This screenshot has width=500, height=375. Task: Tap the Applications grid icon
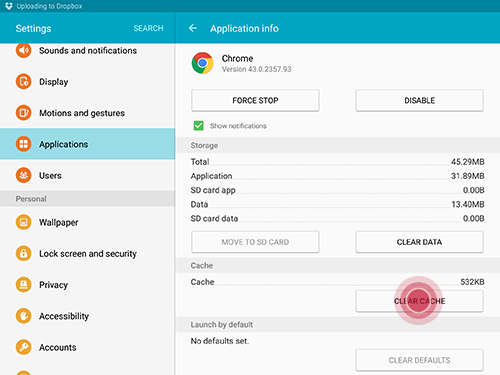[23, 144]
